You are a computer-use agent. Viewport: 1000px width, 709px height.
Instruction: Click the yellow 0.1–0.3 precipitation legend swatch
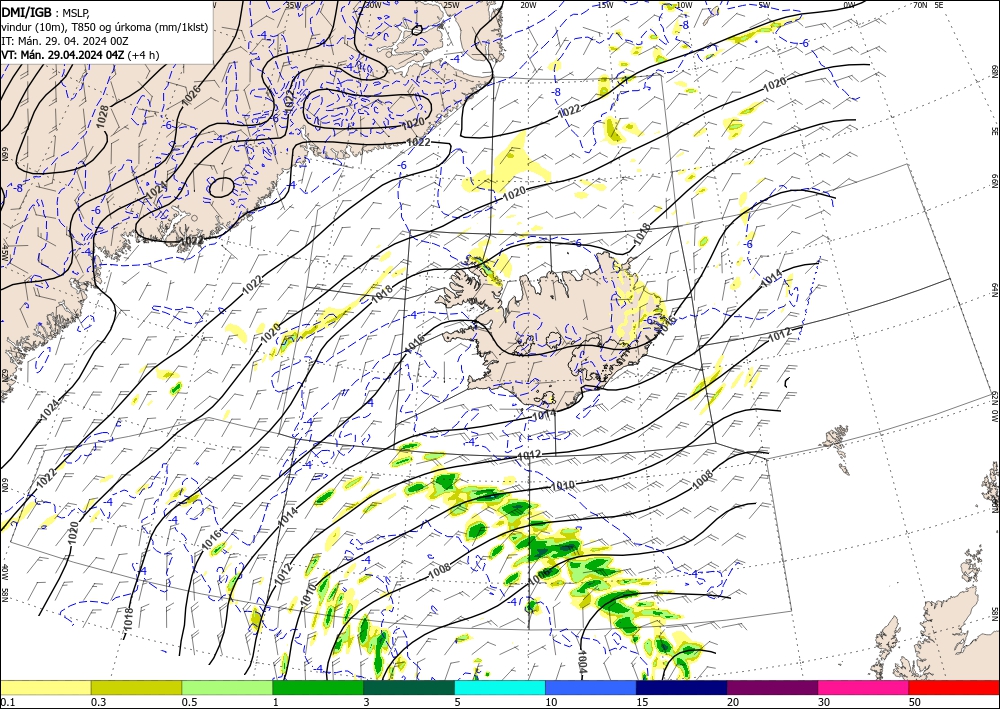45,687
